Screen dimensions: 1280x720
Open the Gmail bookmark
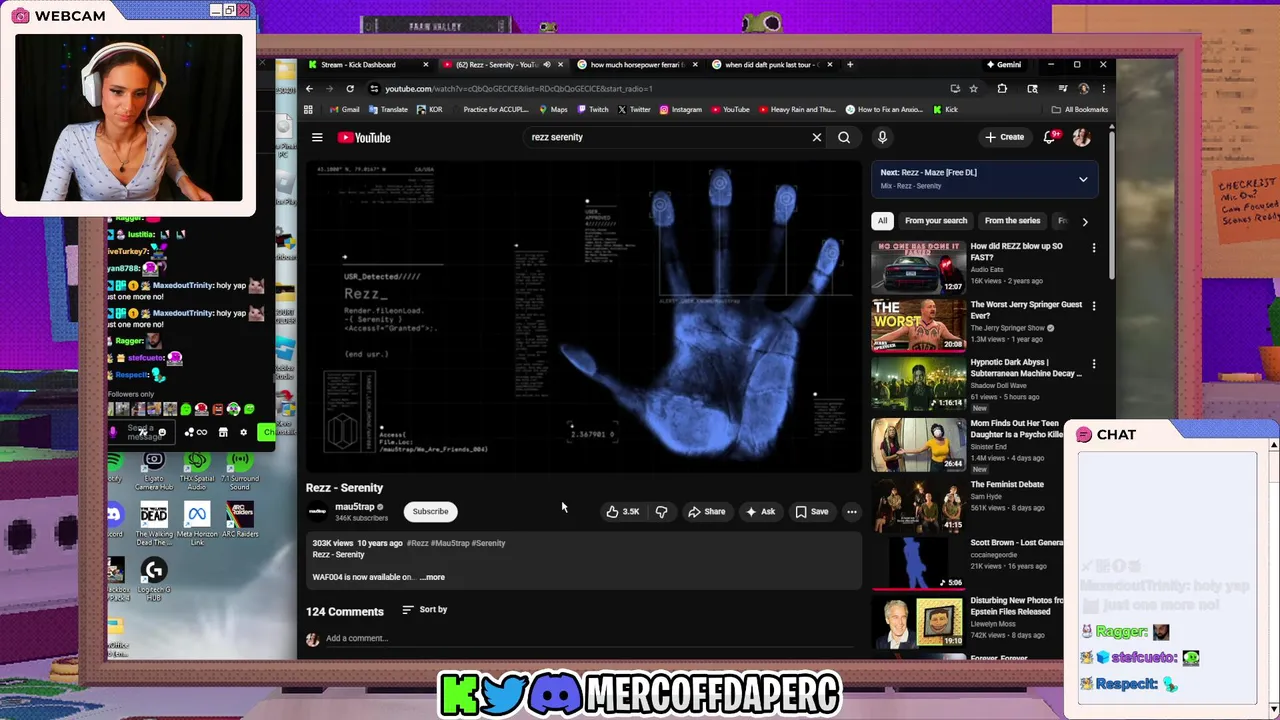tap(344, 110)
